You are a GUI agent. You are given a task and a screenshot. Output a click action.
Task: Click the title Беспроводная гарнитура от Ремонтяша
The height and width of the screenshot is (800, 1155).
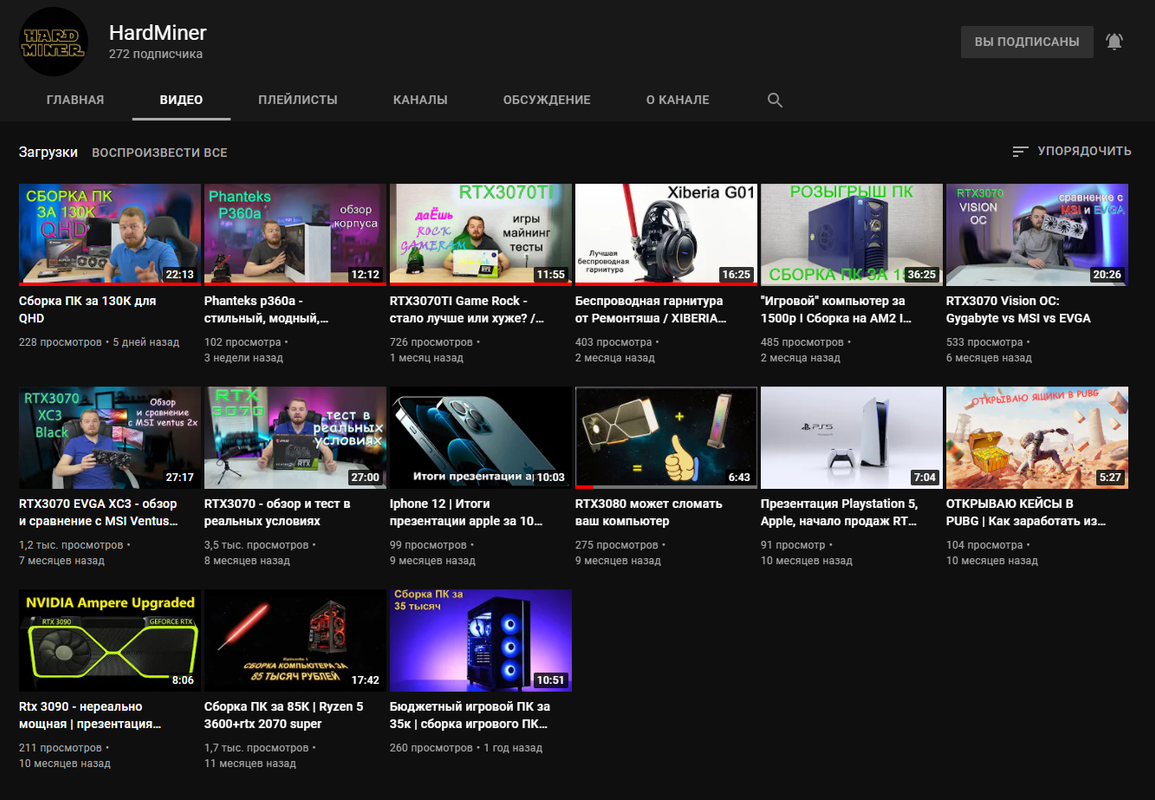651,309
